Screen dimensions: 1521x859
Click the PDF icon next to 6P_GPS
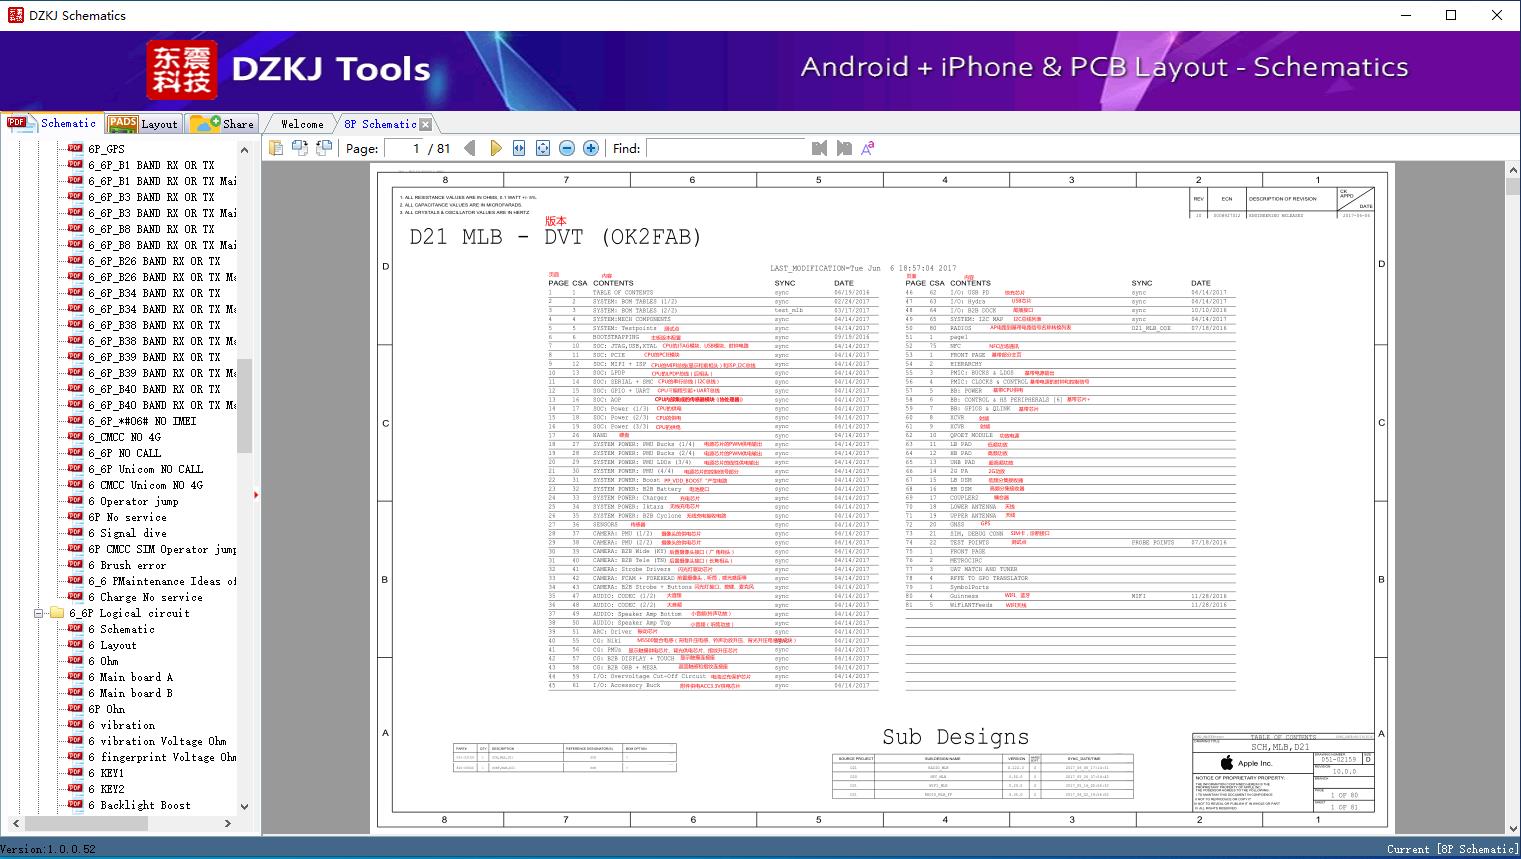click(x=75, y=149)
